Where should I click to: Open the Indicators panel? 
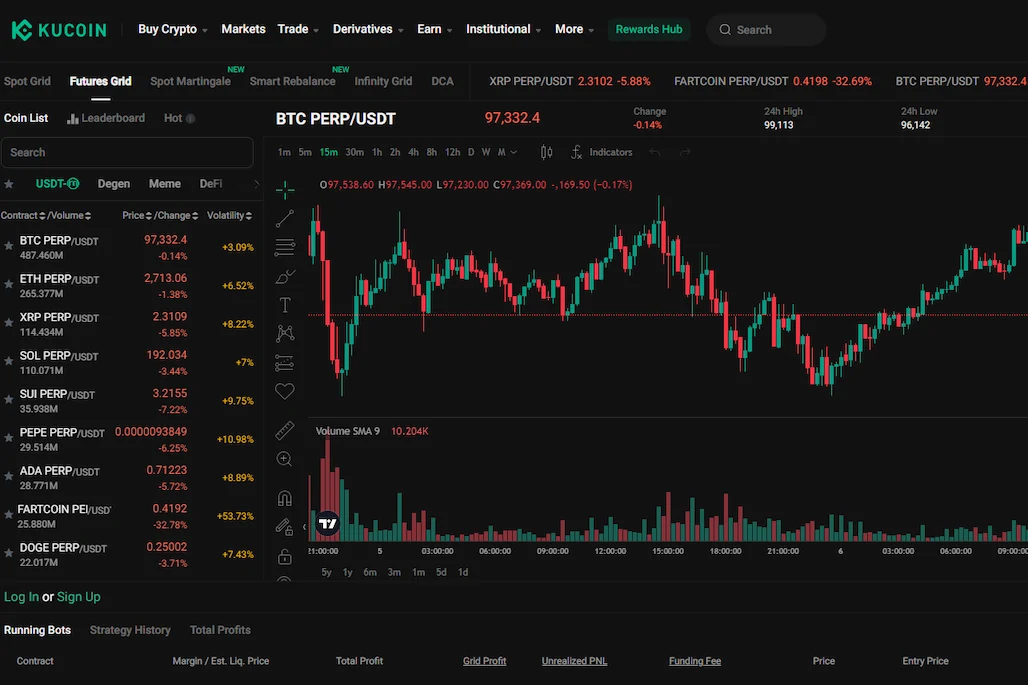tap(601, 152)
